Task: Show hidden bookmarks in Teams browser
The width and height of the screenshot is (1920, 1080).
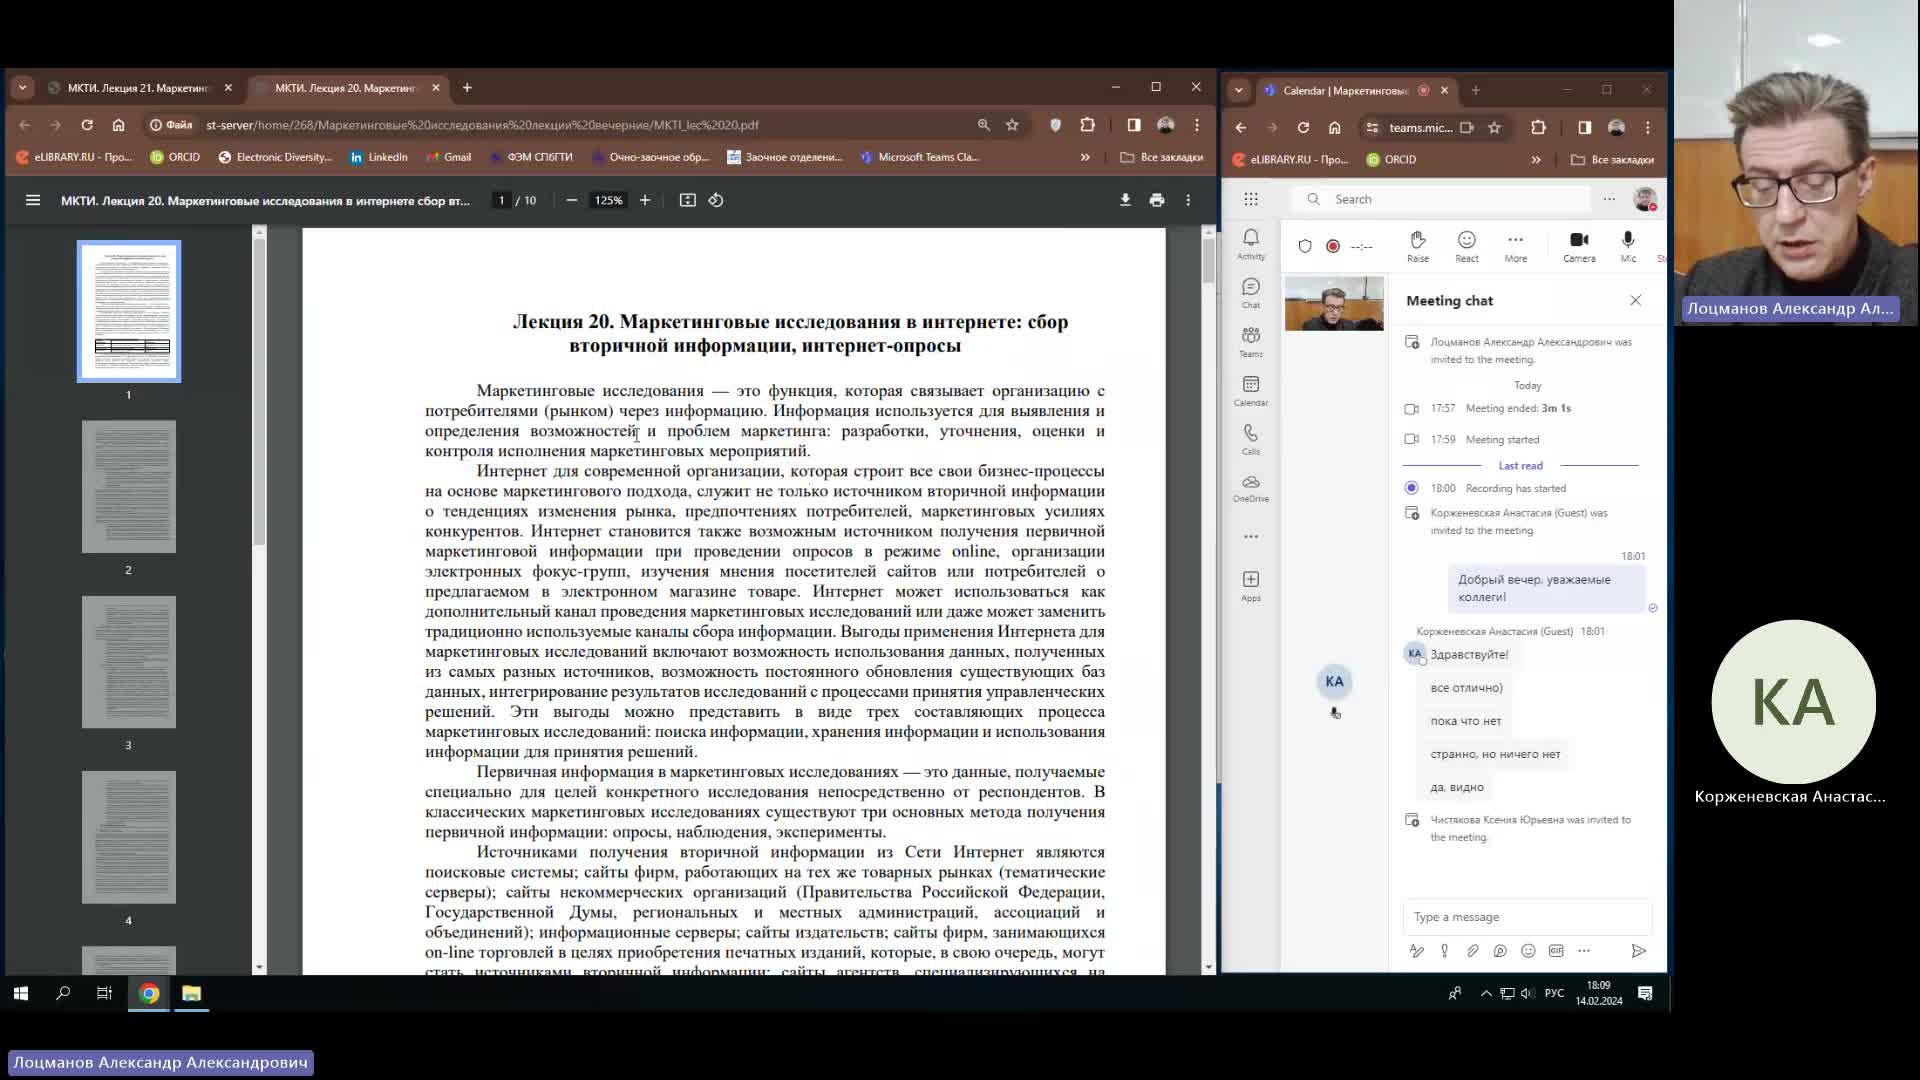Action: (1536, 159)
